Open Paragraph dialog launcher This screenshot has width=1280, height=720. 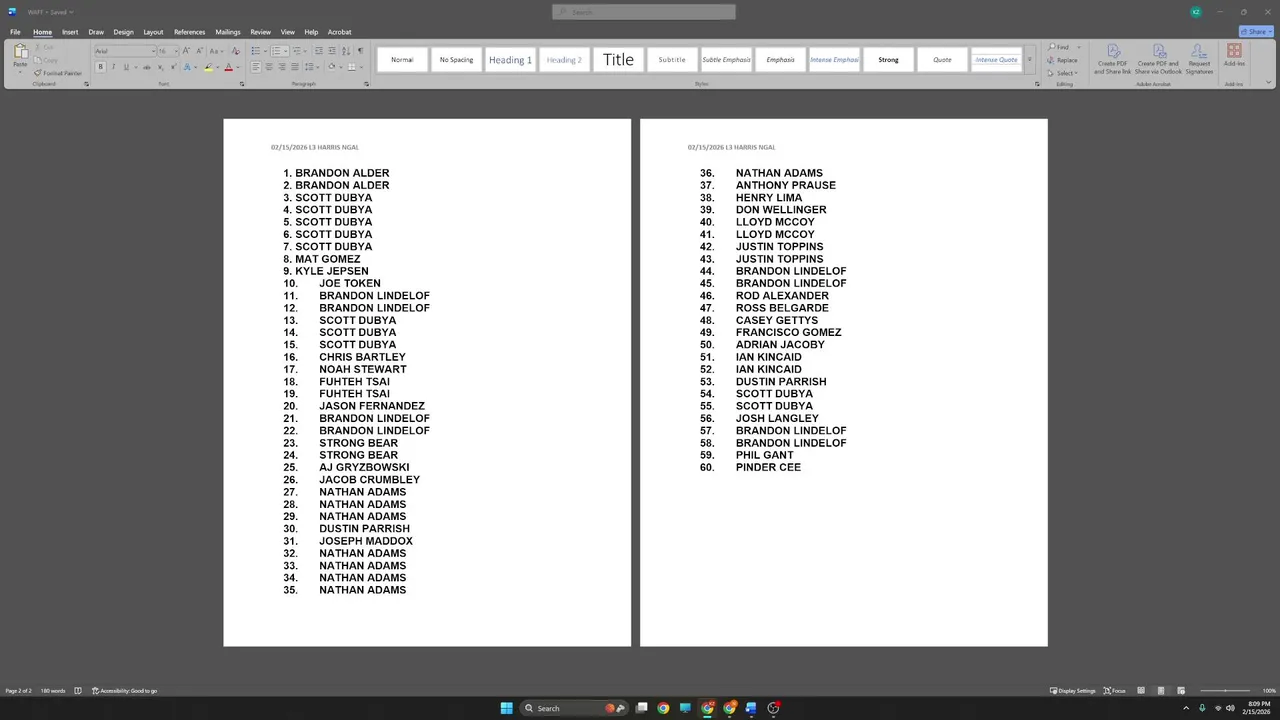click(x=366, y=84)
